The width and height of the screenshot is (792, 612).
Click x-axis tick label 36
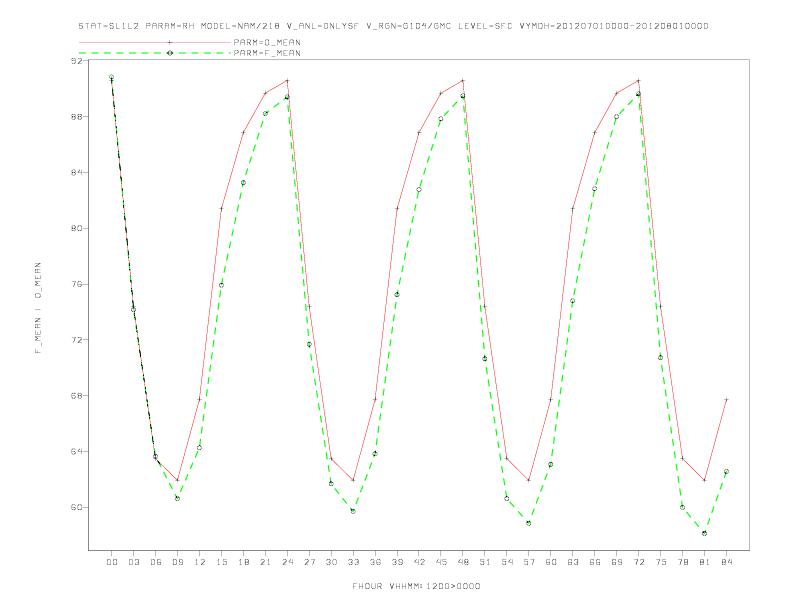pos(375,562)
